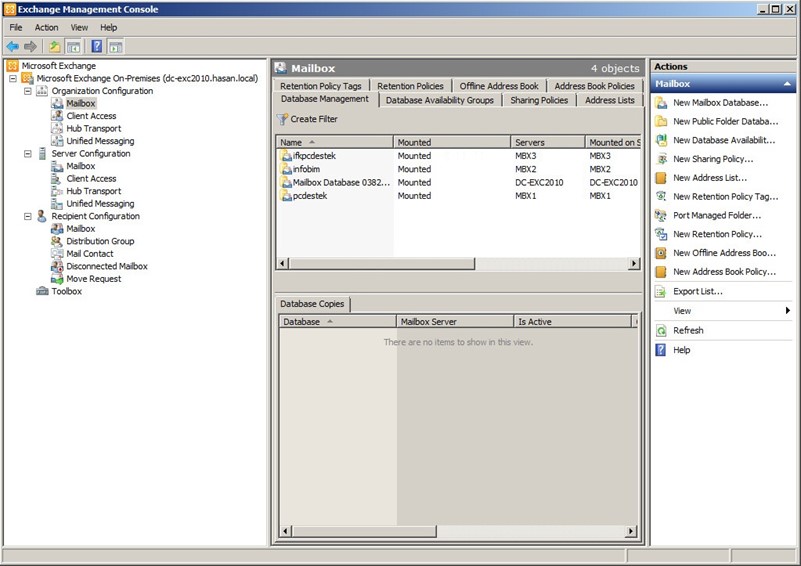Screen dimensions: 801x566
Task: Open the View menu
Action: [79, 28]
